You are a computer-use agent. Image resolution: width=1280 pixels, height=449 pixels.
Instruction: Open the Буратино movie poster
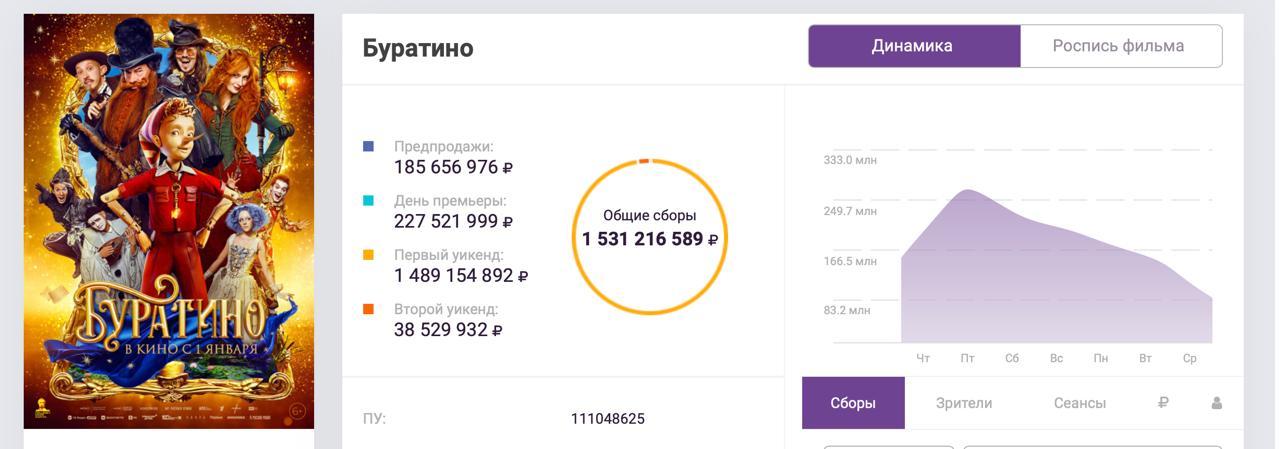click(169, 220)
